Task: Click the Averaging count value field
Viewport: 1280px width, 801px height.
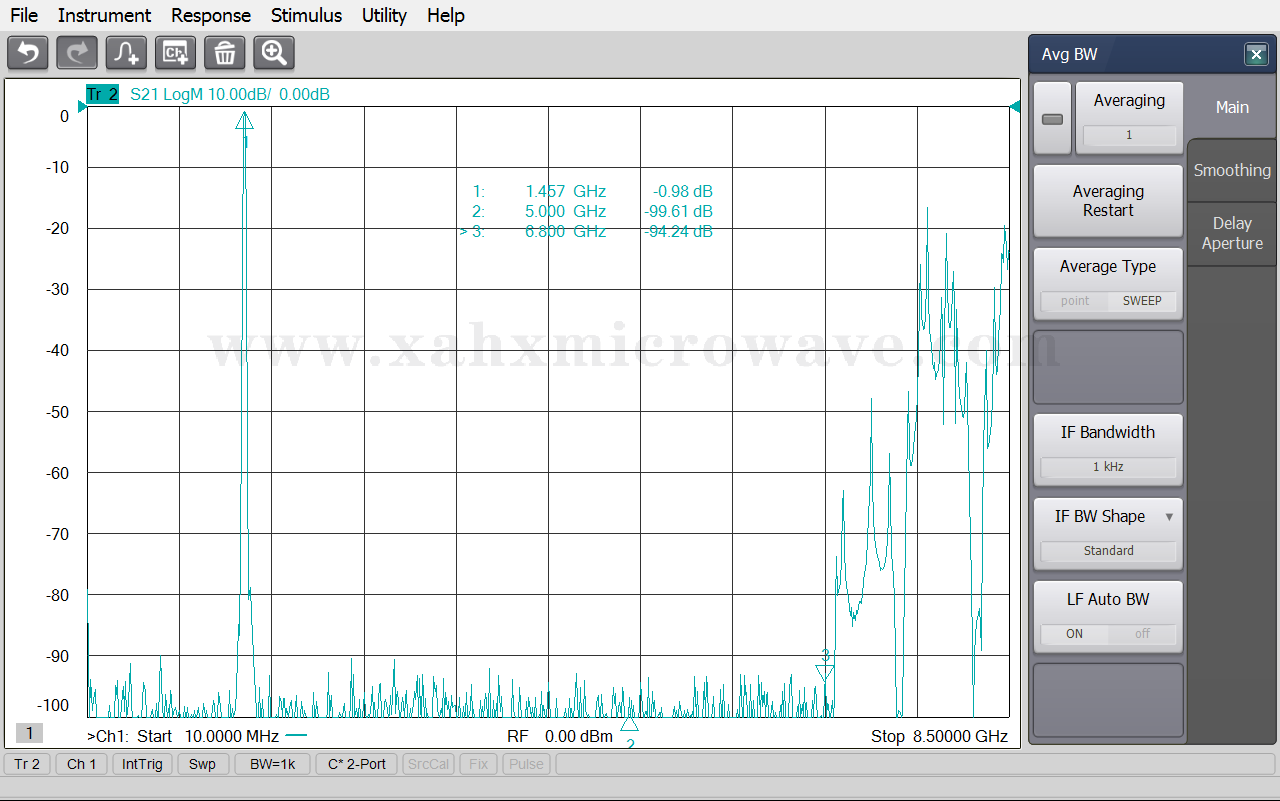Action: 1129,135
